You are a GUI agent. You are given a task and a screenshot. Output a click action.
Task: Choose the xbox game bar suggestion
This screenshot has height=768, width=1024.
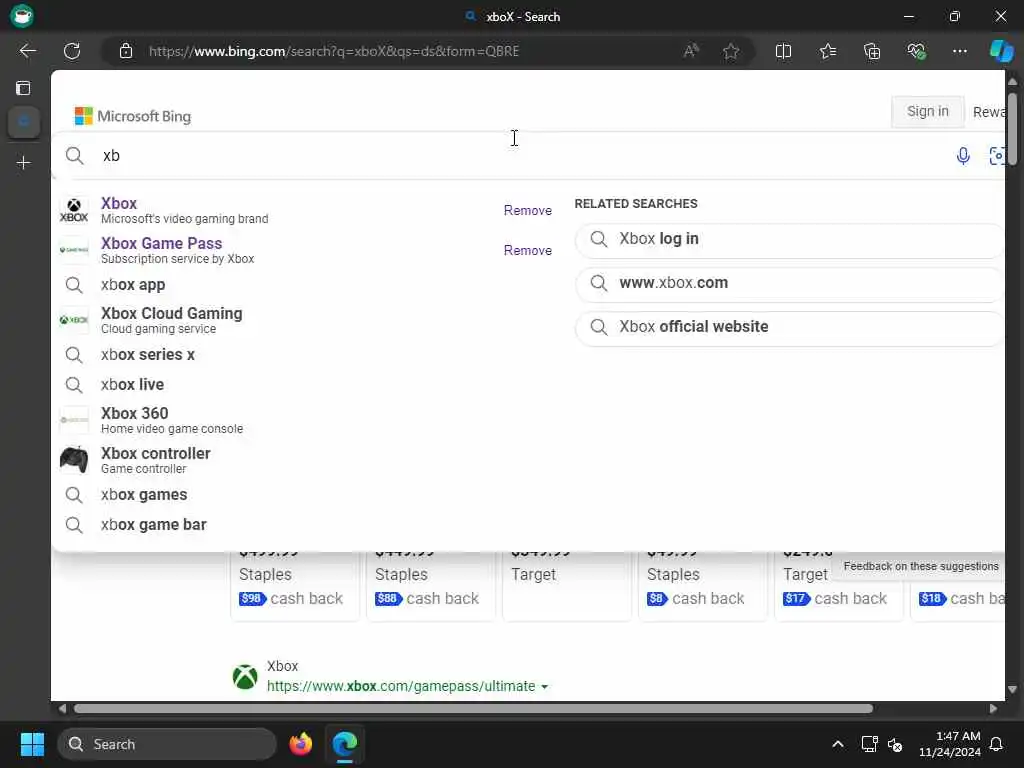pos(306,525)
